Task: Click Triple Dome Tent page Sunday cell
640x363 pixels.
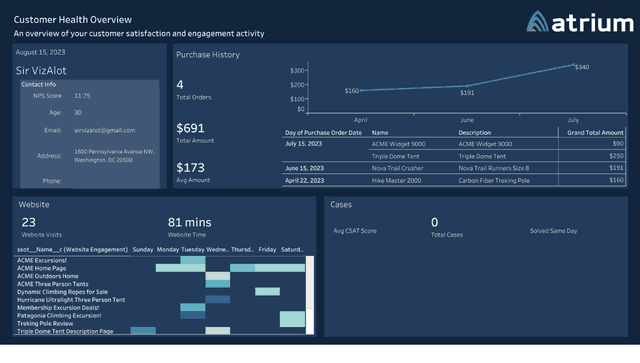Action: coord(143,331)
